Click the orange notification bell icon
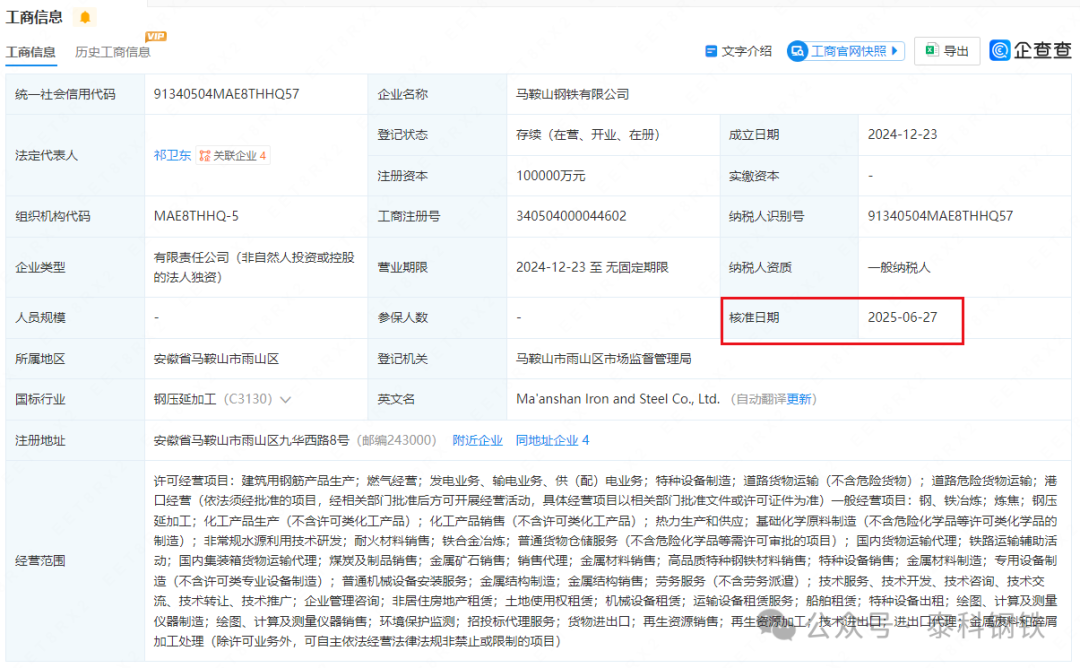 84,17
